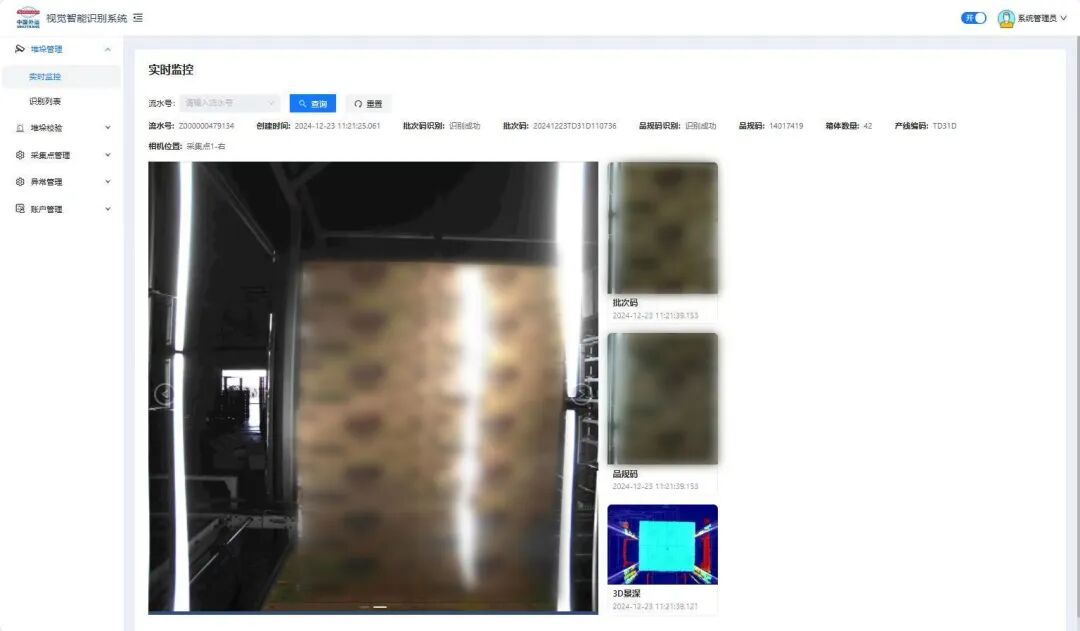1080x631 pixels.
Task: Click creation time 2024-12-23 11:21:25.061
Action: click(338, 126)
